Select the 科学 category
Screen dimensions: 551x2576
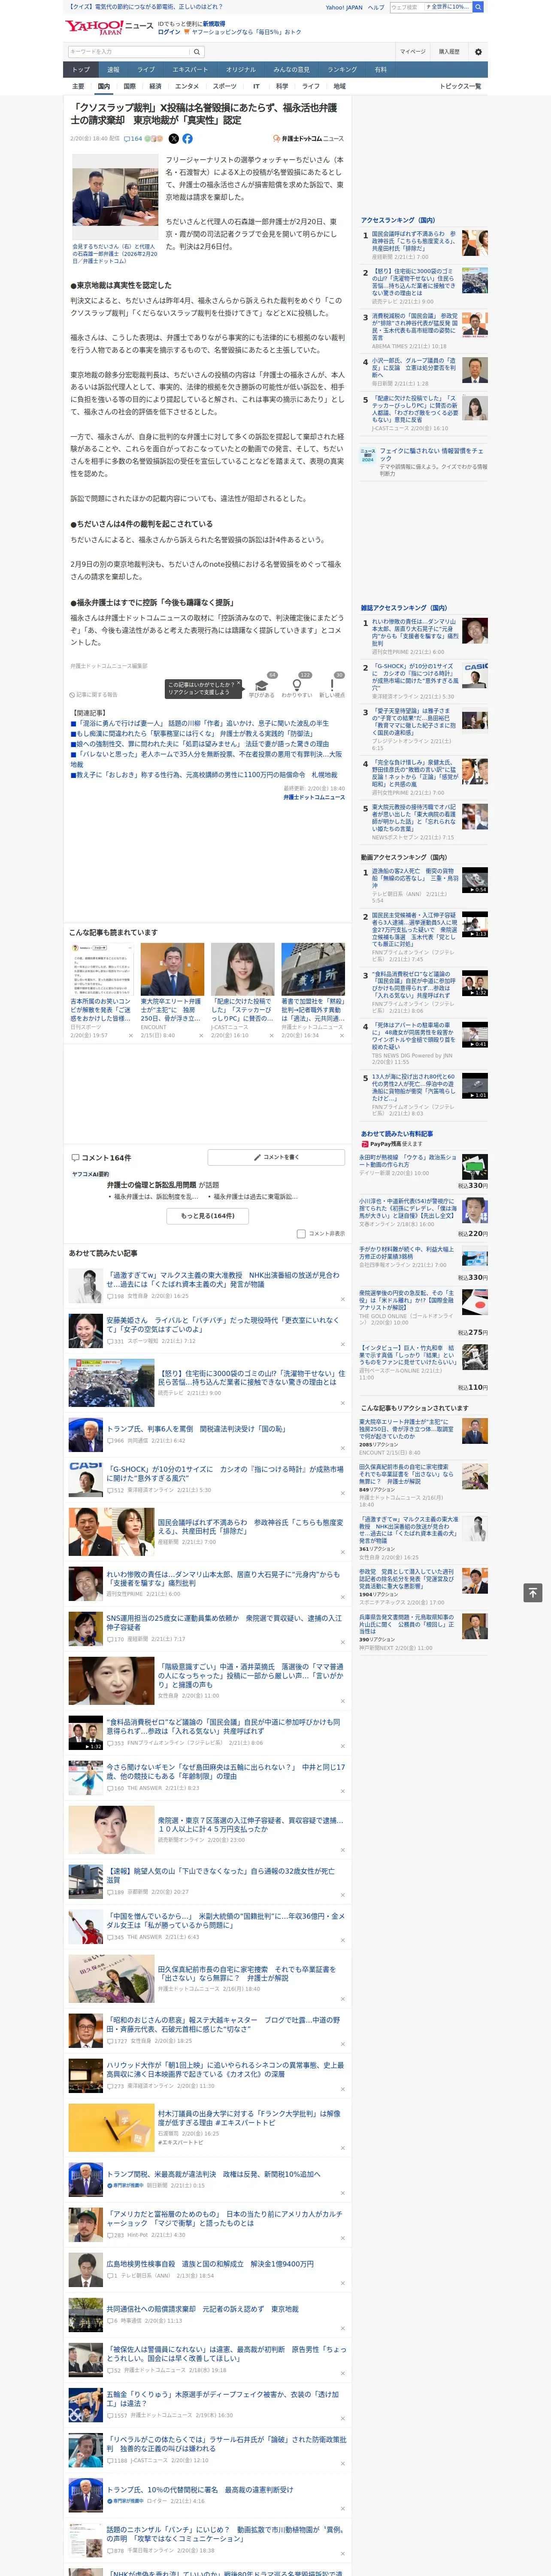click(x=282, y=86)
